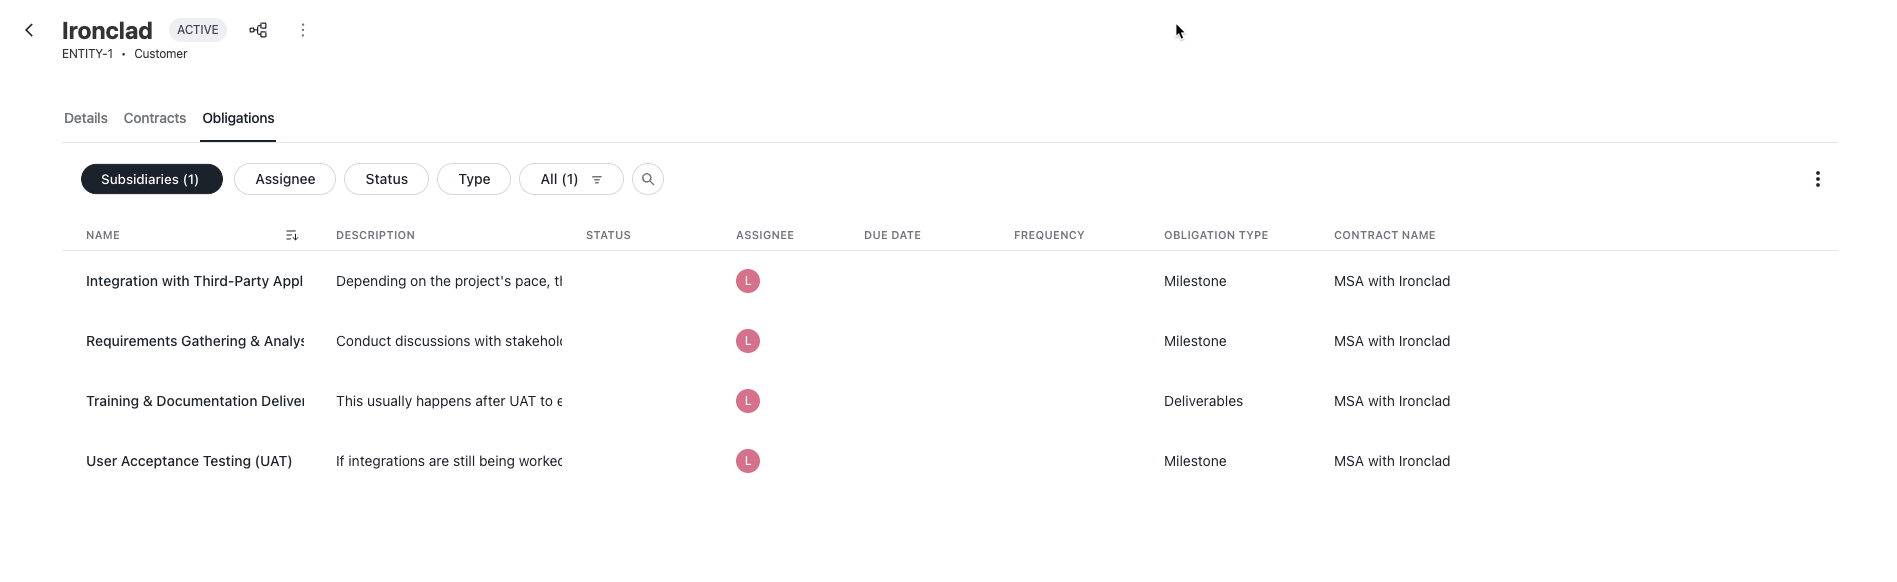Expand the Type filter dropdown

[x=474, y=179]
